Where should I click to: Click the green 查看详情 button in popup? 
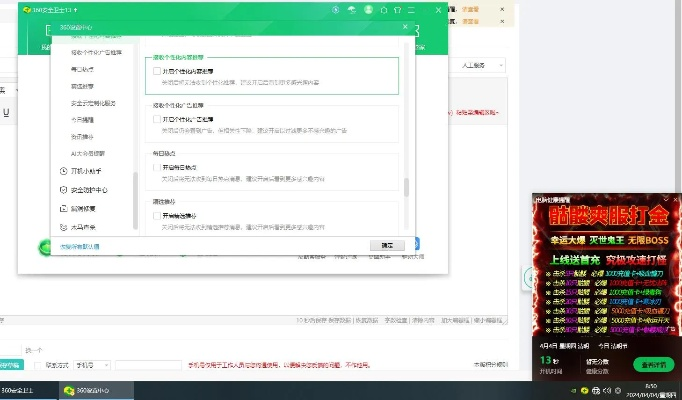pos(654,364)
